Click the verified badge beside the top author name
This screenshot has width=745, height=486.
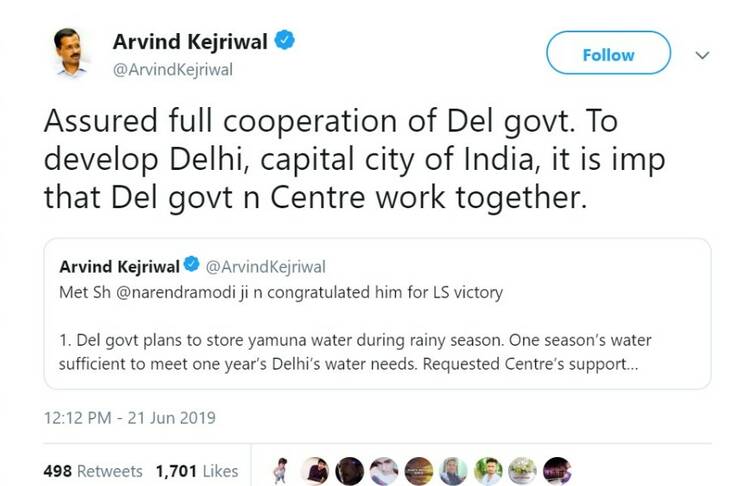(x=285, y=42)
